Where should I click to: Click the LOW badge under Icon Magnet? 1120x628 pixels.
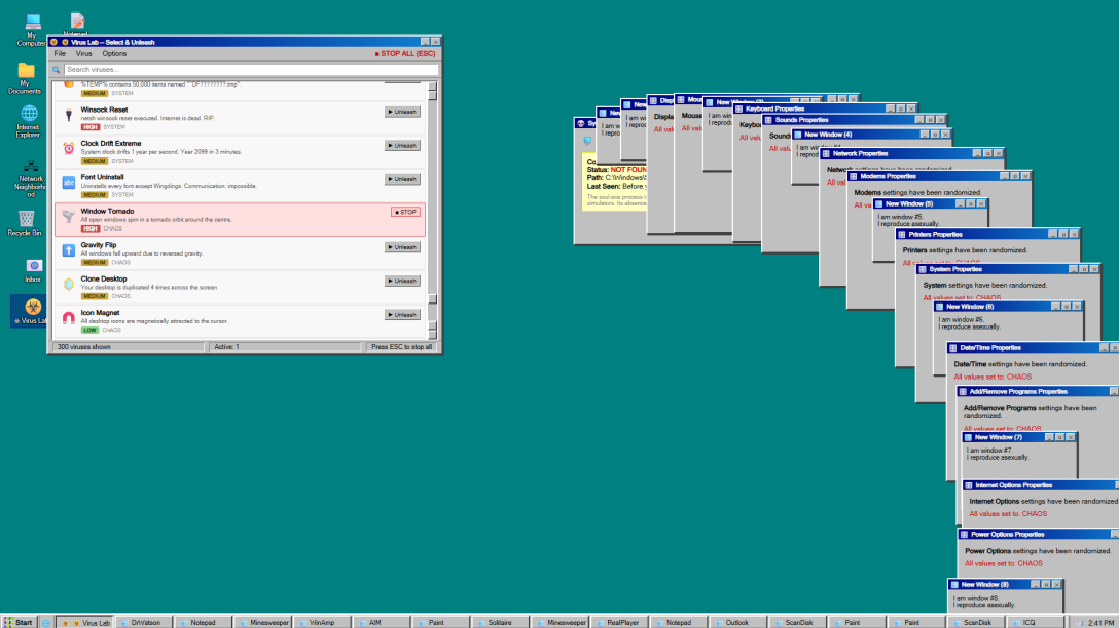[89, 330]
